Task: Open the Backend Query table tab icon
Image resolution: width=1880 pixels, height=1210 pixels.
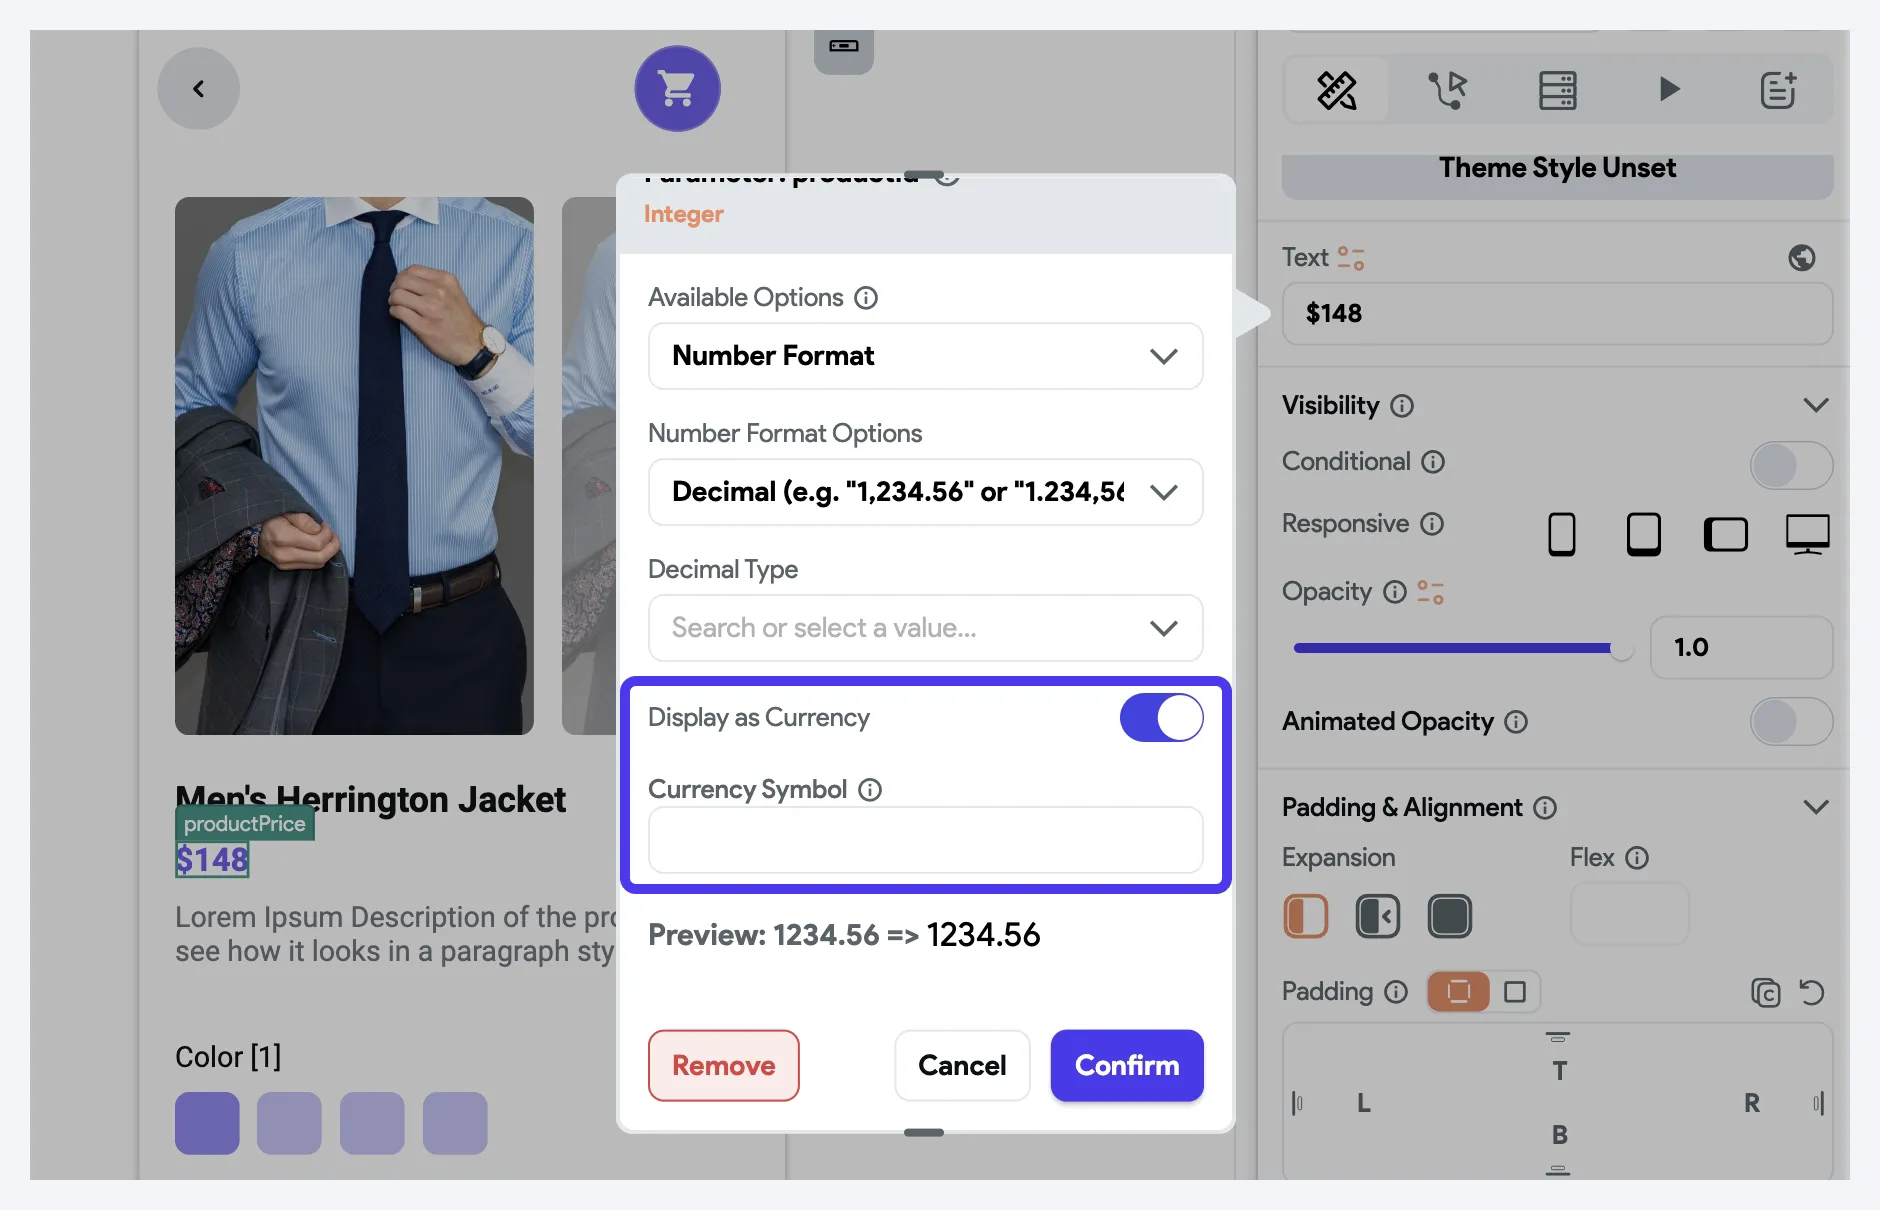Action: coord(1557,90)
